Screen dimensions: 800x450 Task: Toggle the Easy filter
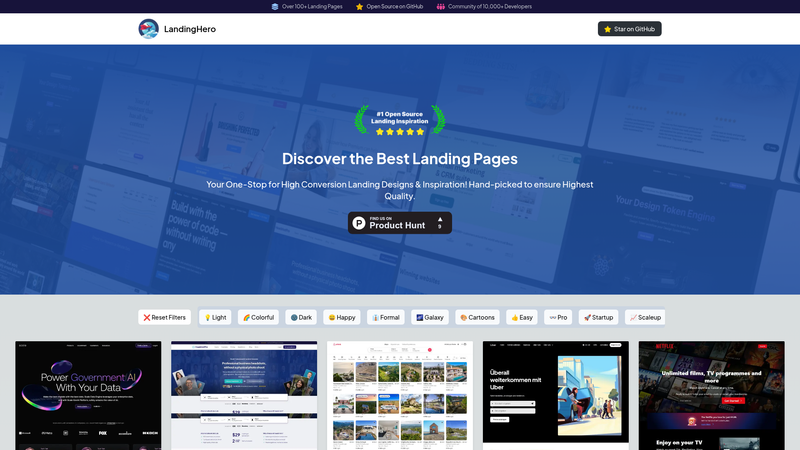click(x=522, y=317)
